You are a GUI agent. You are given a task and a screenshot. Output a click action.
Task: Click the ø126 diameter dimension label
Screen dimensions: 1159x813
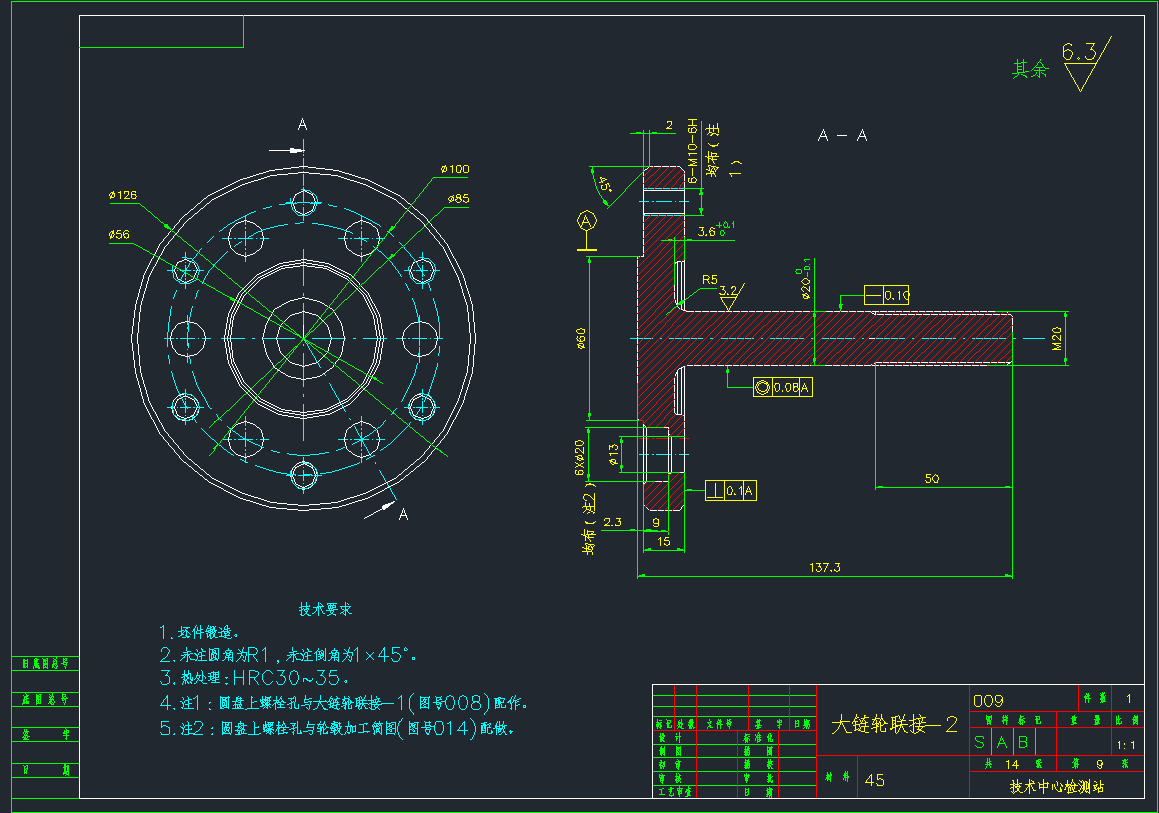click(123, 195)
